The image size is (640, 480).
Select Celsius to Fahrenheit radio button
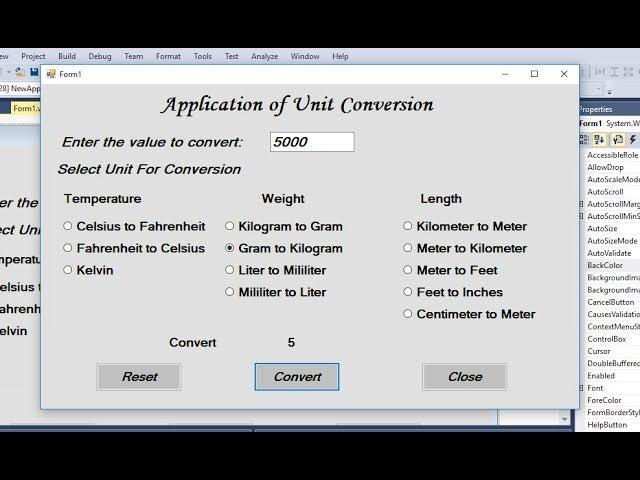click(68, 227)
